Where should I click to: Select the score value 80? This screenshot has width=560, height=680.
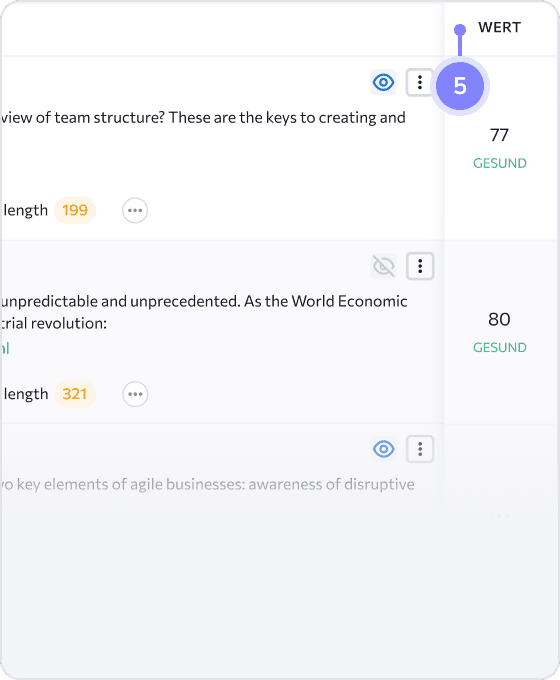(x=499, y=320)
